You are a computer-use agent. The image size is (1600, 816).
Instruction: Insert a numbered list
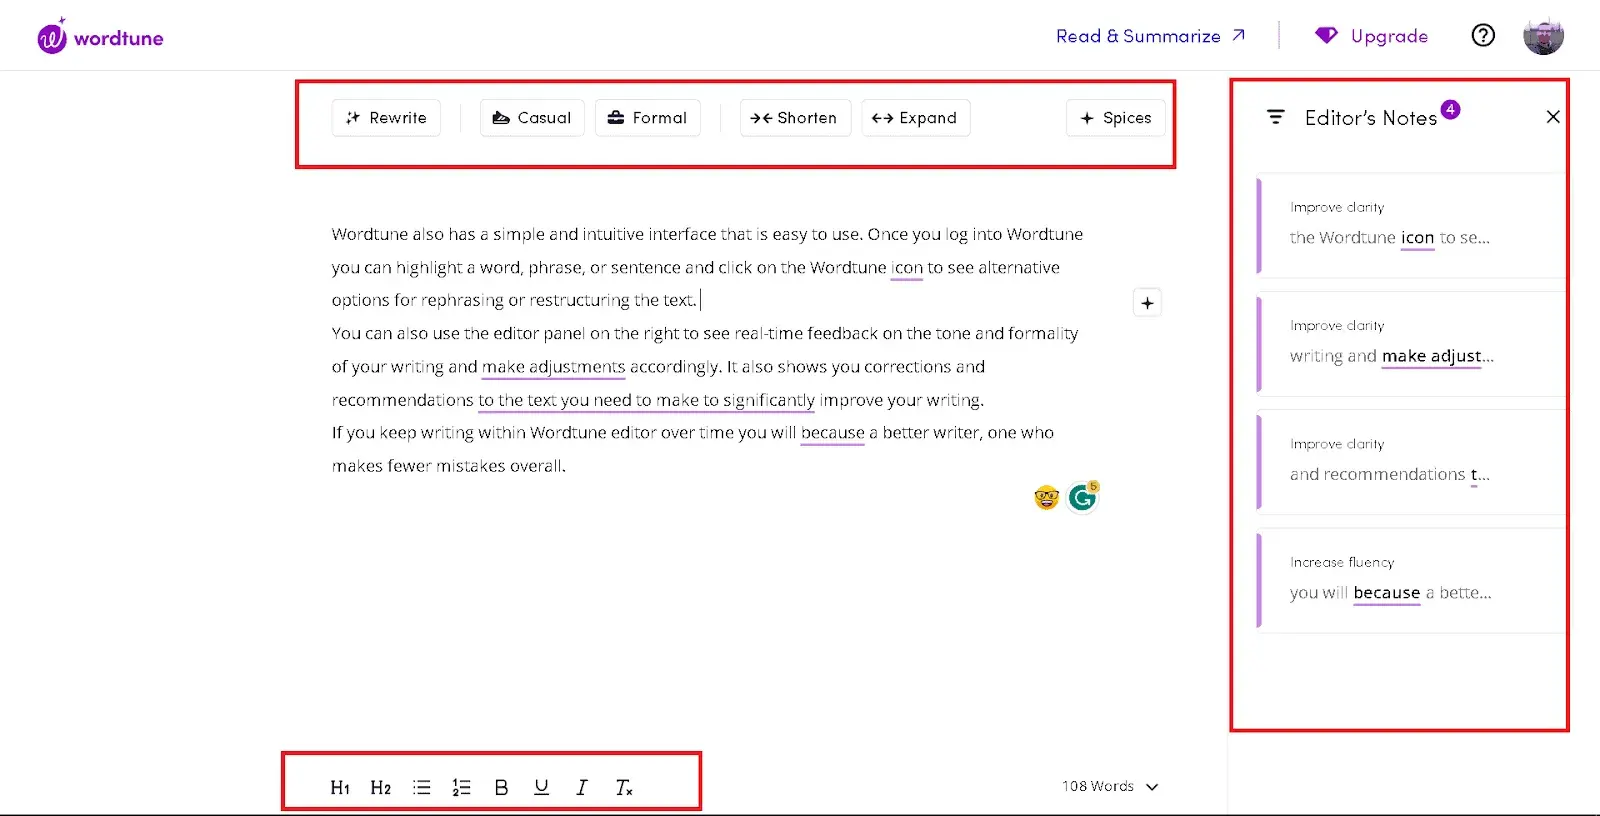pyautogui.click(x=461, y=787)
